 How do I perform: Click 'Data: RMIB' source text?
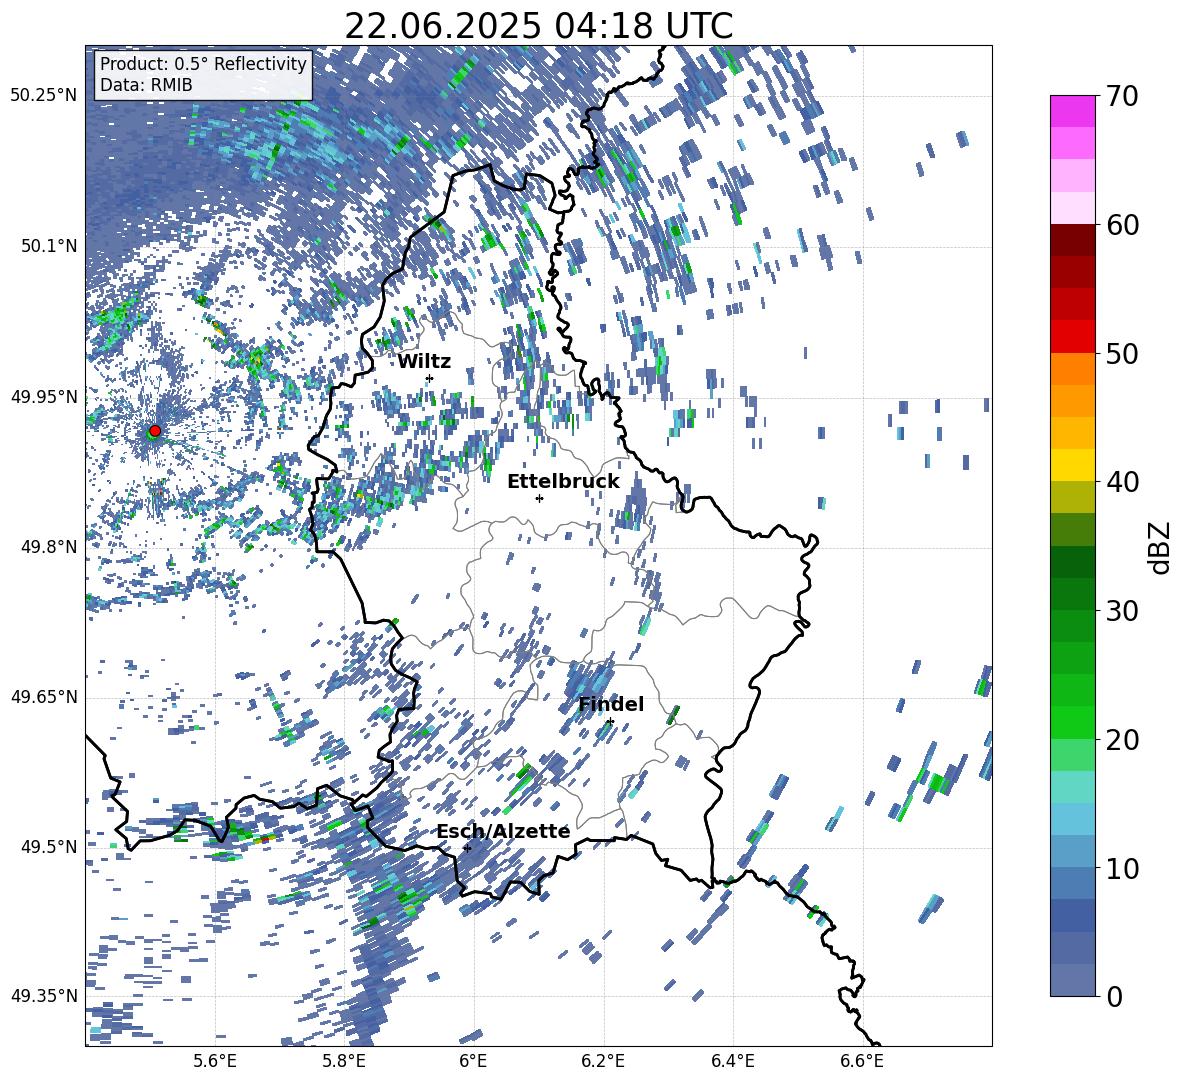(146, 85)
